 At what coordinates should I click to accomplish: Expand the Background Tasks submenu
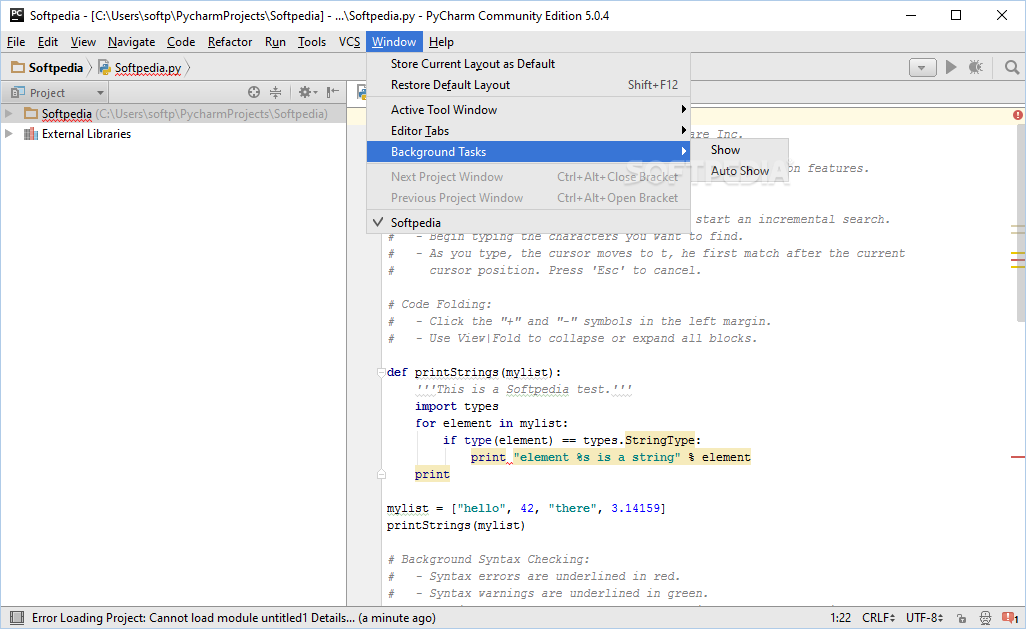point(528,151)
